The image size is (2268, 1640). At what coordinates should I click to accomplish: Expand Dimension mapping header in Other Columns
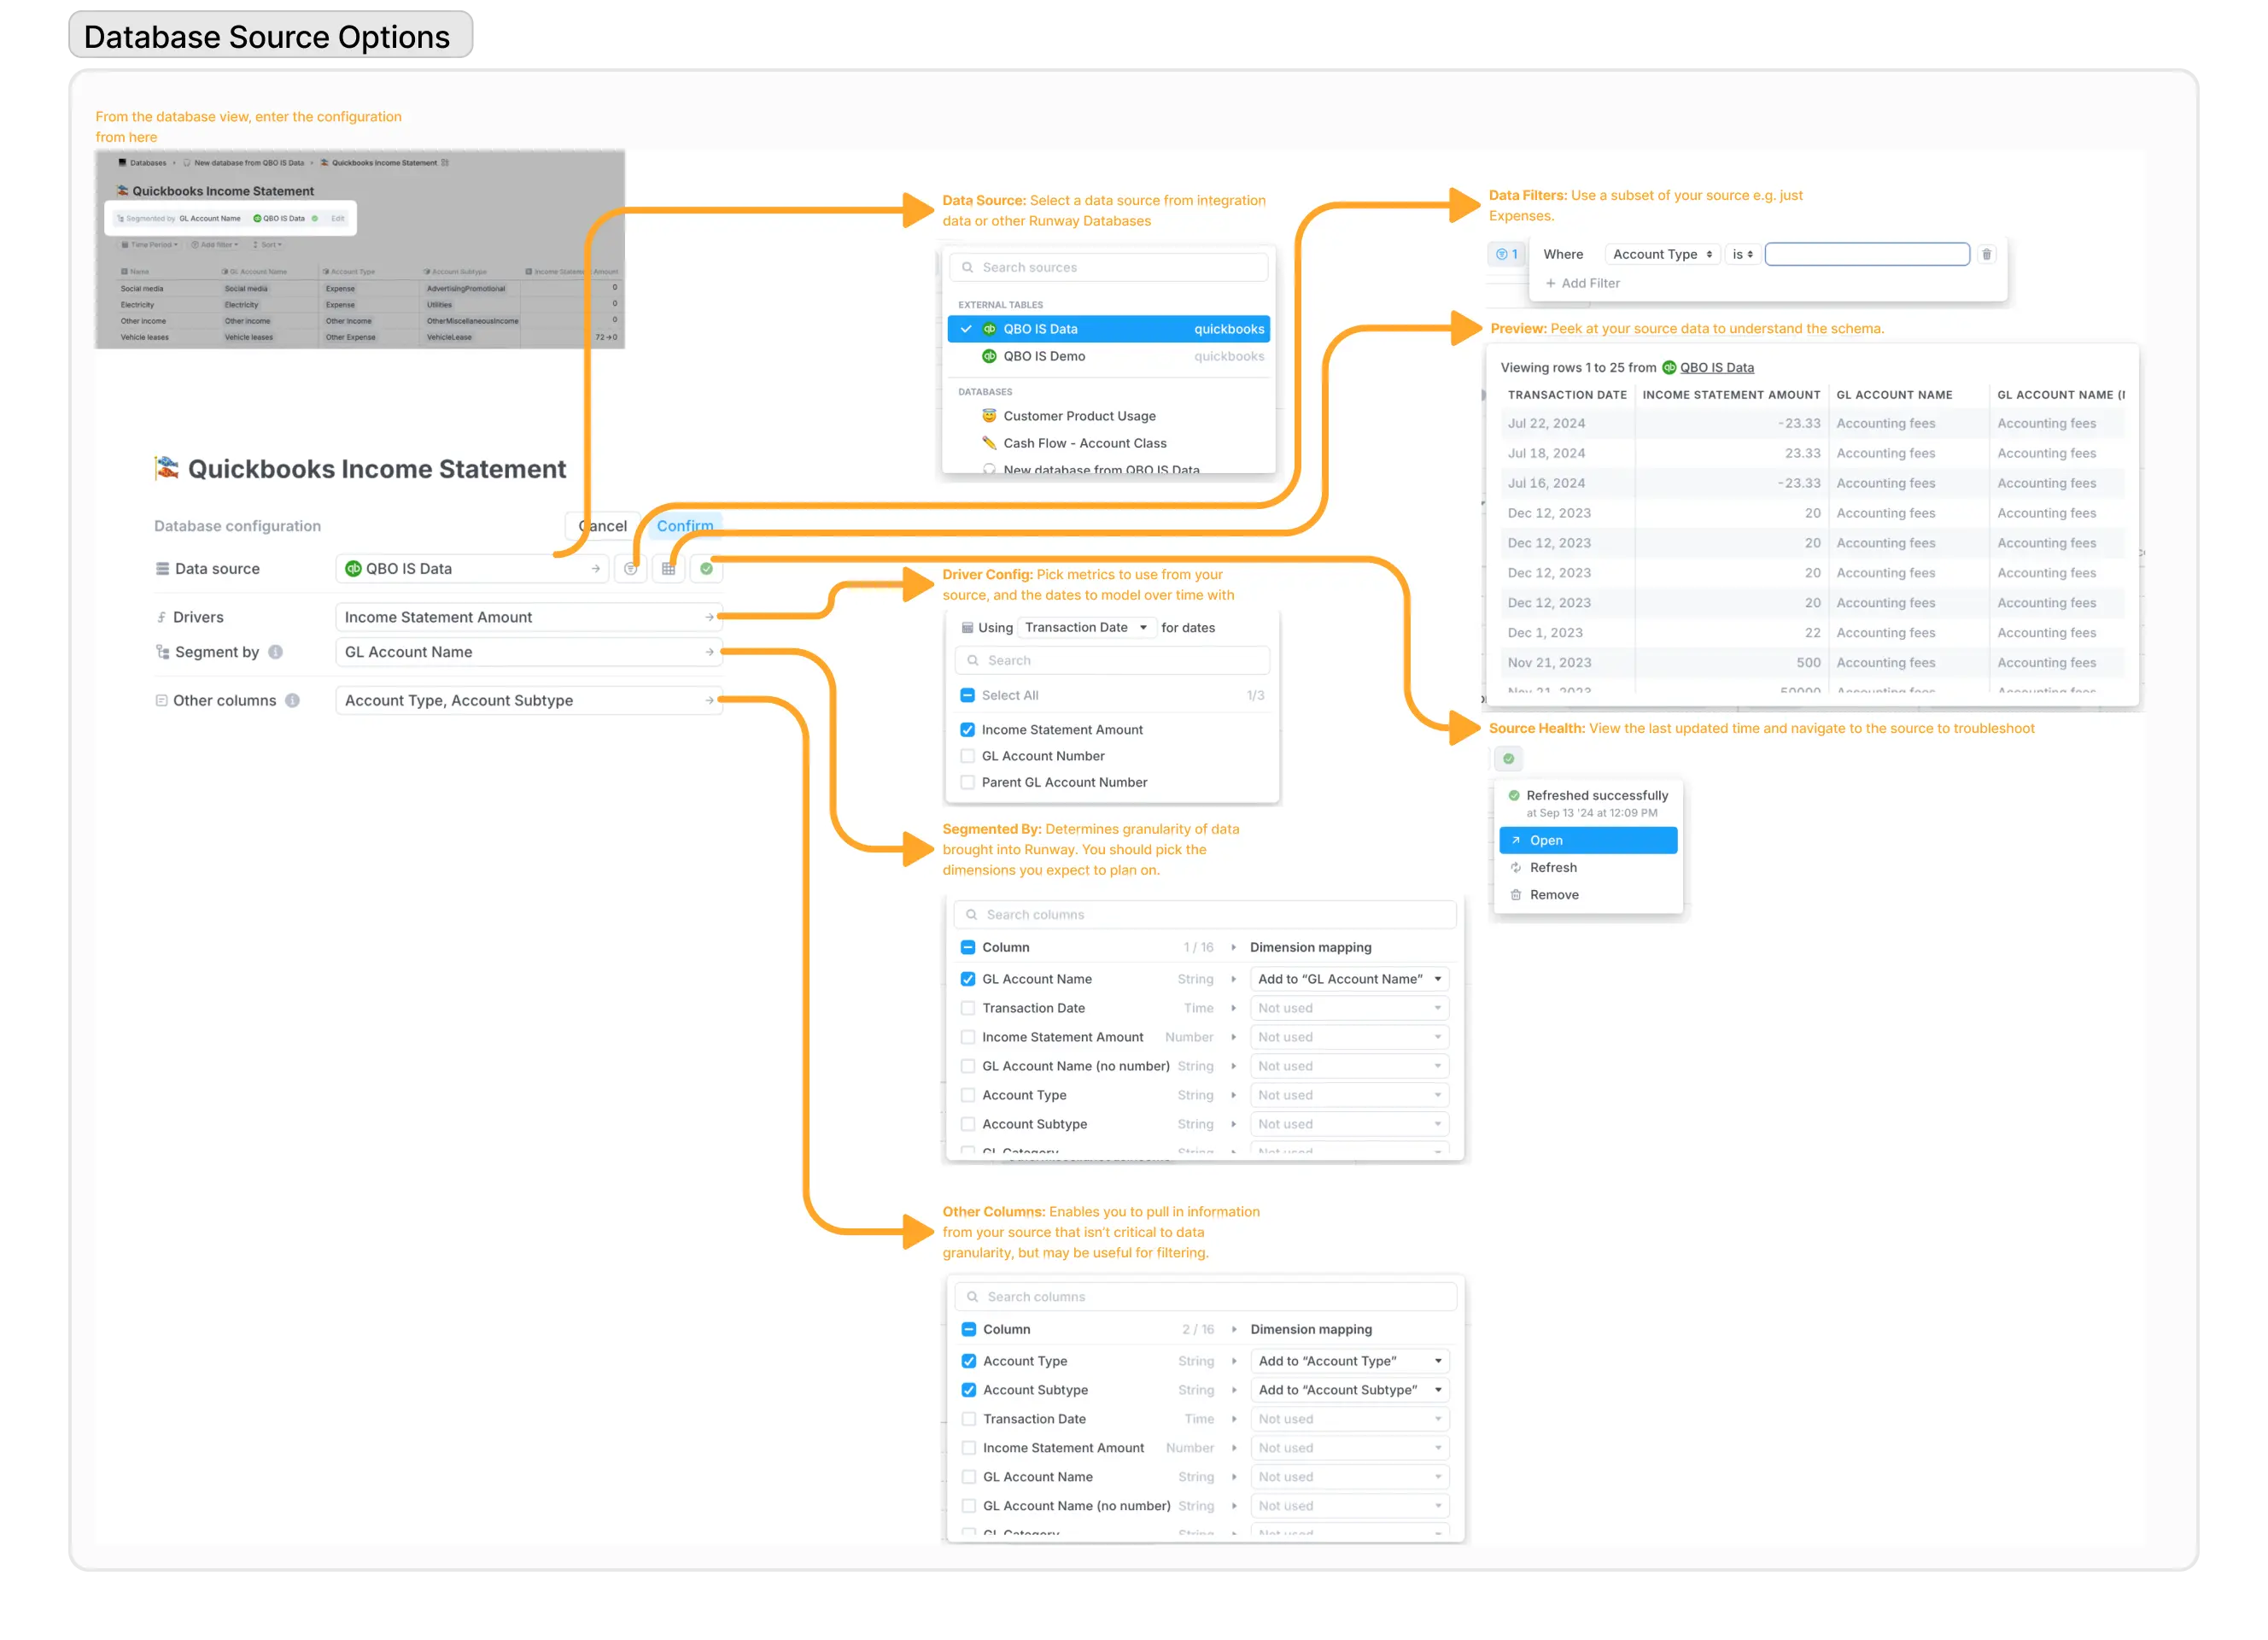(1234, 1329)
